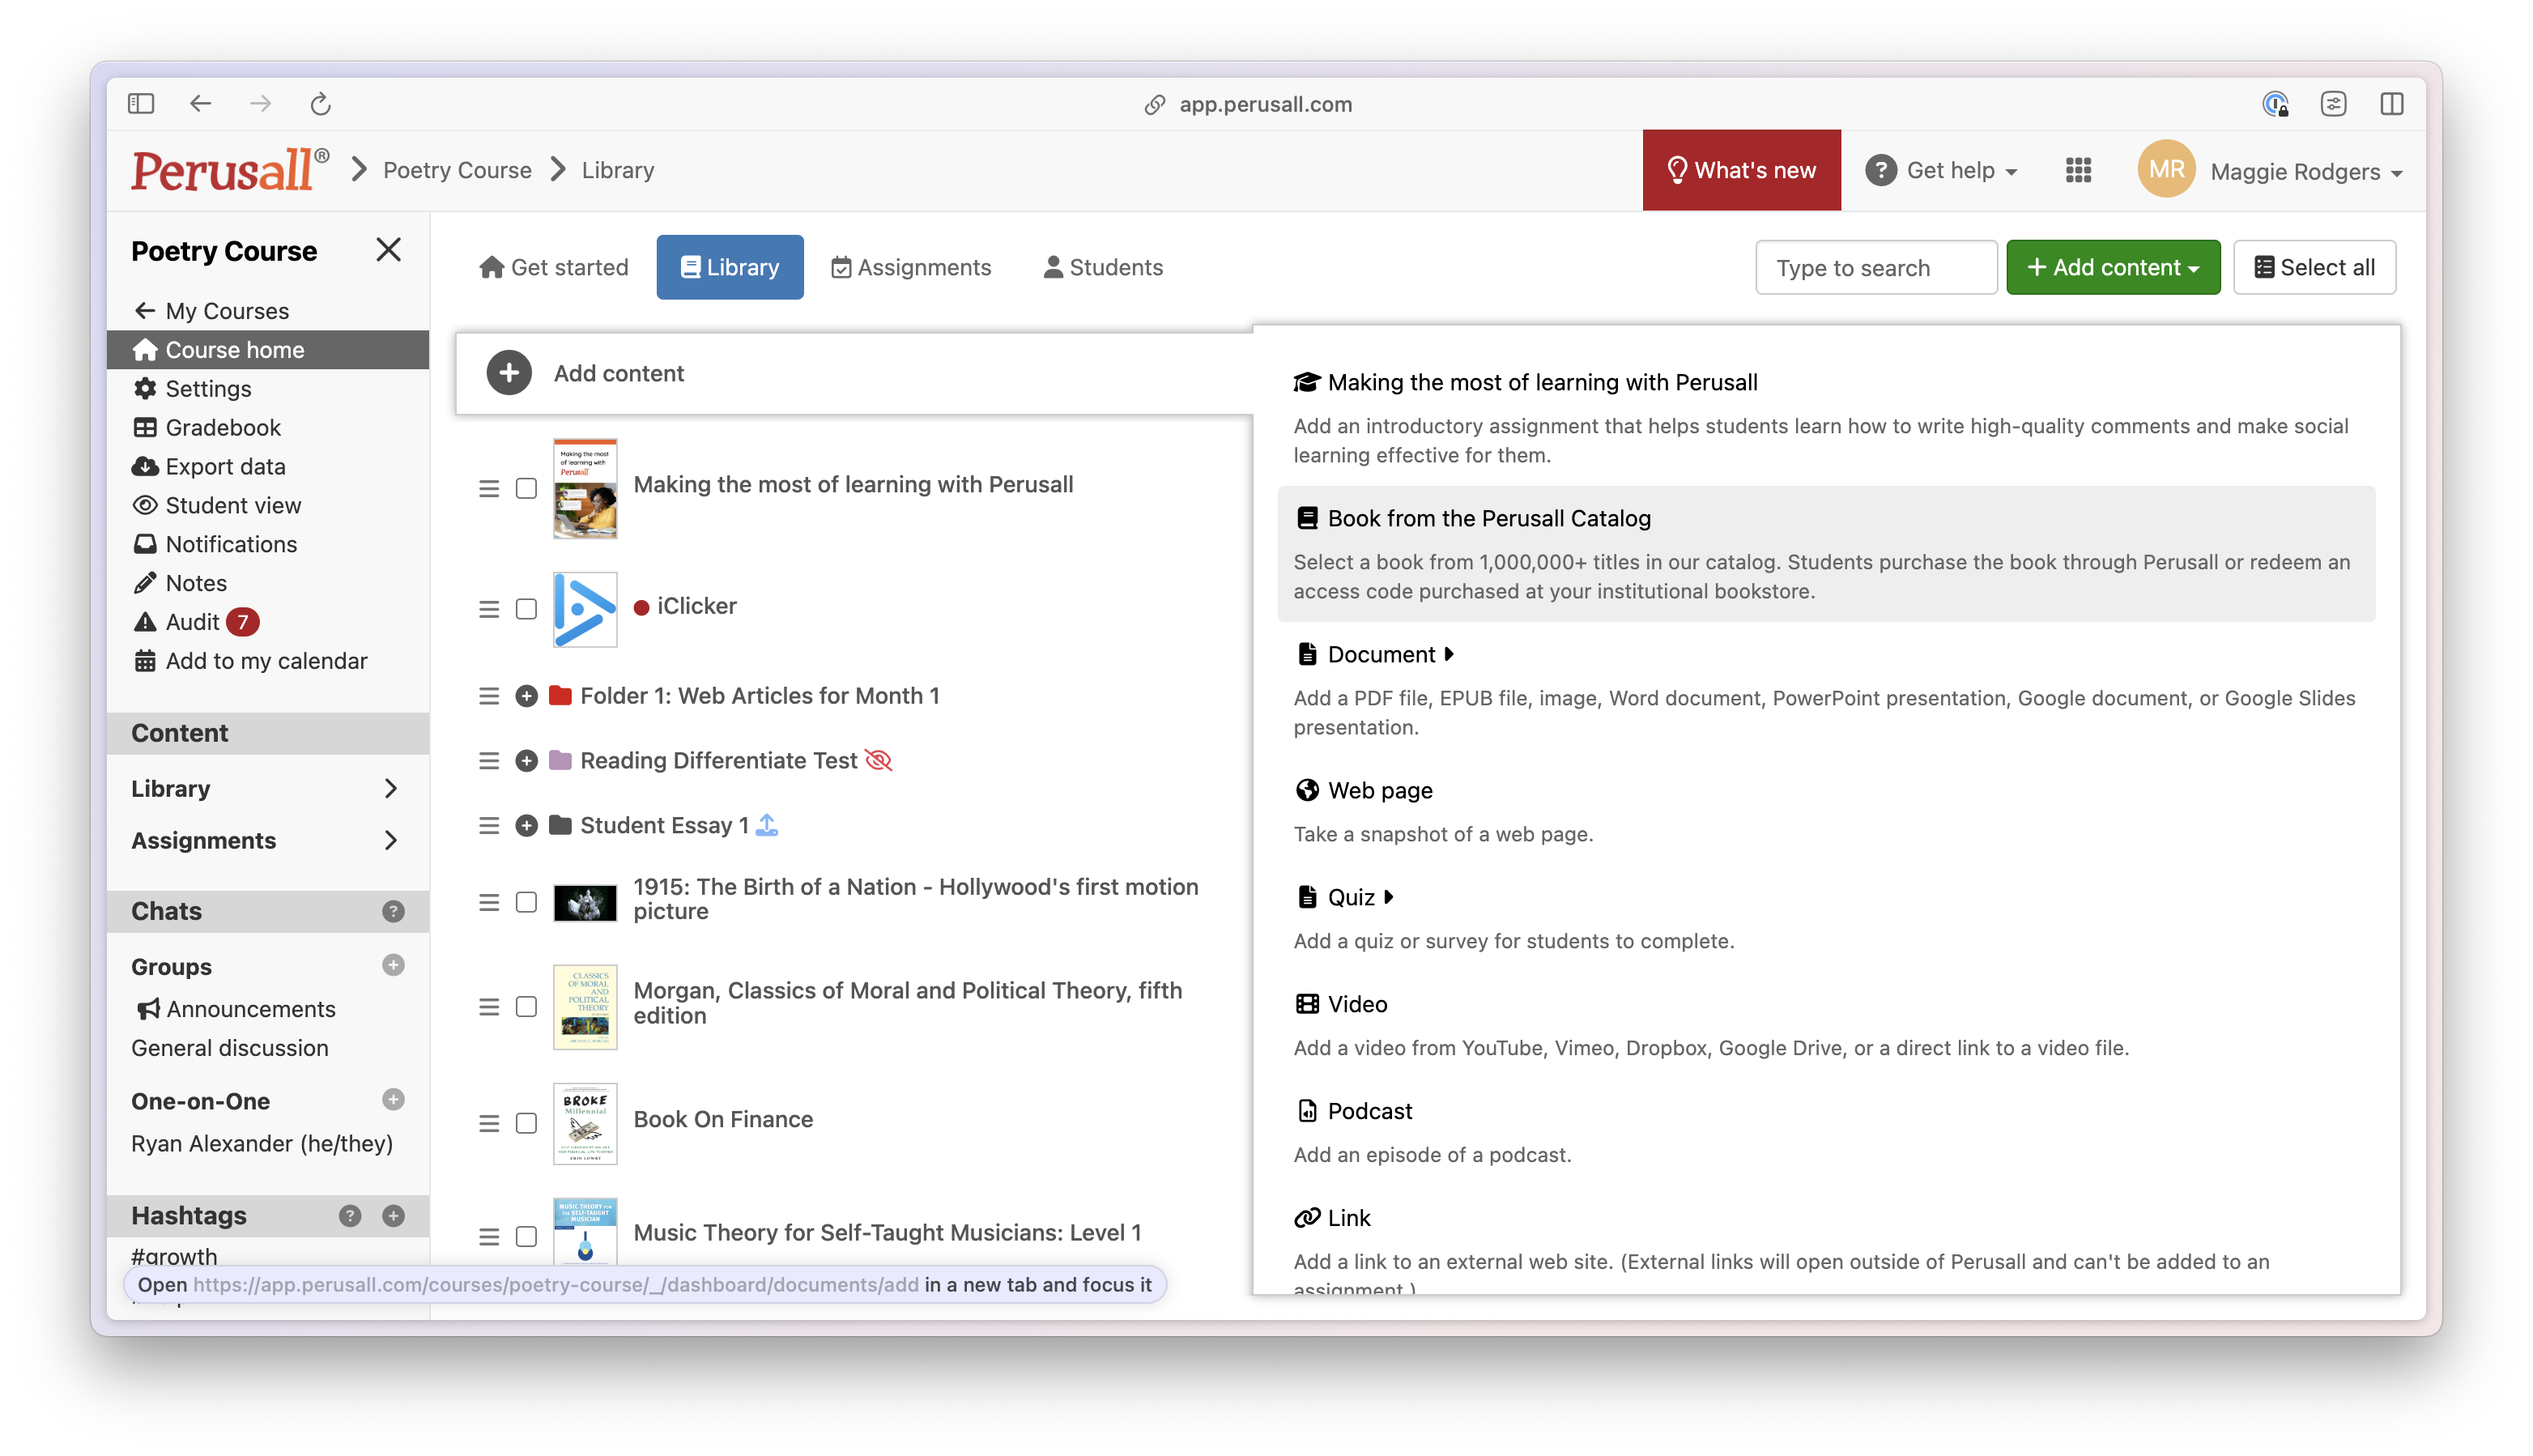Toggle the browser sidebar icon
The height and width of the screenshot is (1456, 2533).
click(x=141, y=103)
